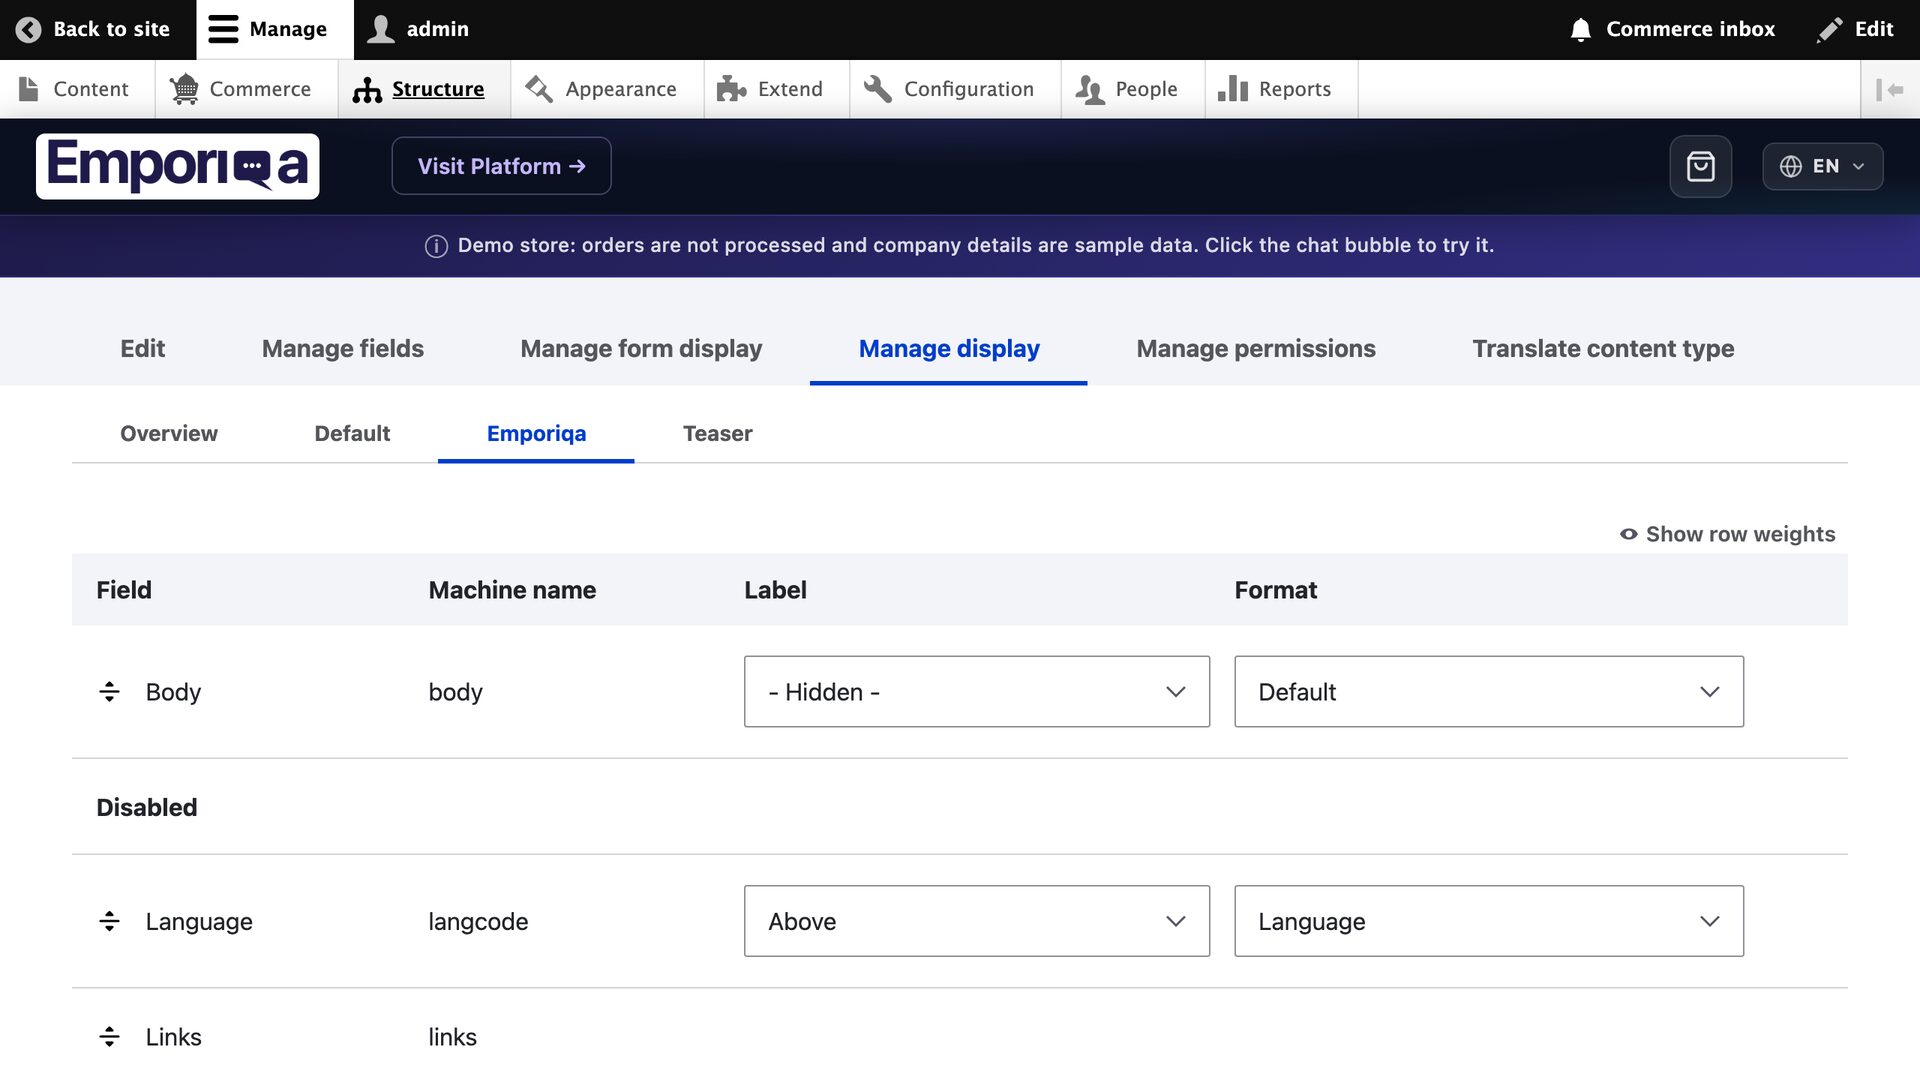Select the Emporiqa view mode tab
This screenshot has height=1080, width=1920.
pyautogui.click(x=536, y=433)
